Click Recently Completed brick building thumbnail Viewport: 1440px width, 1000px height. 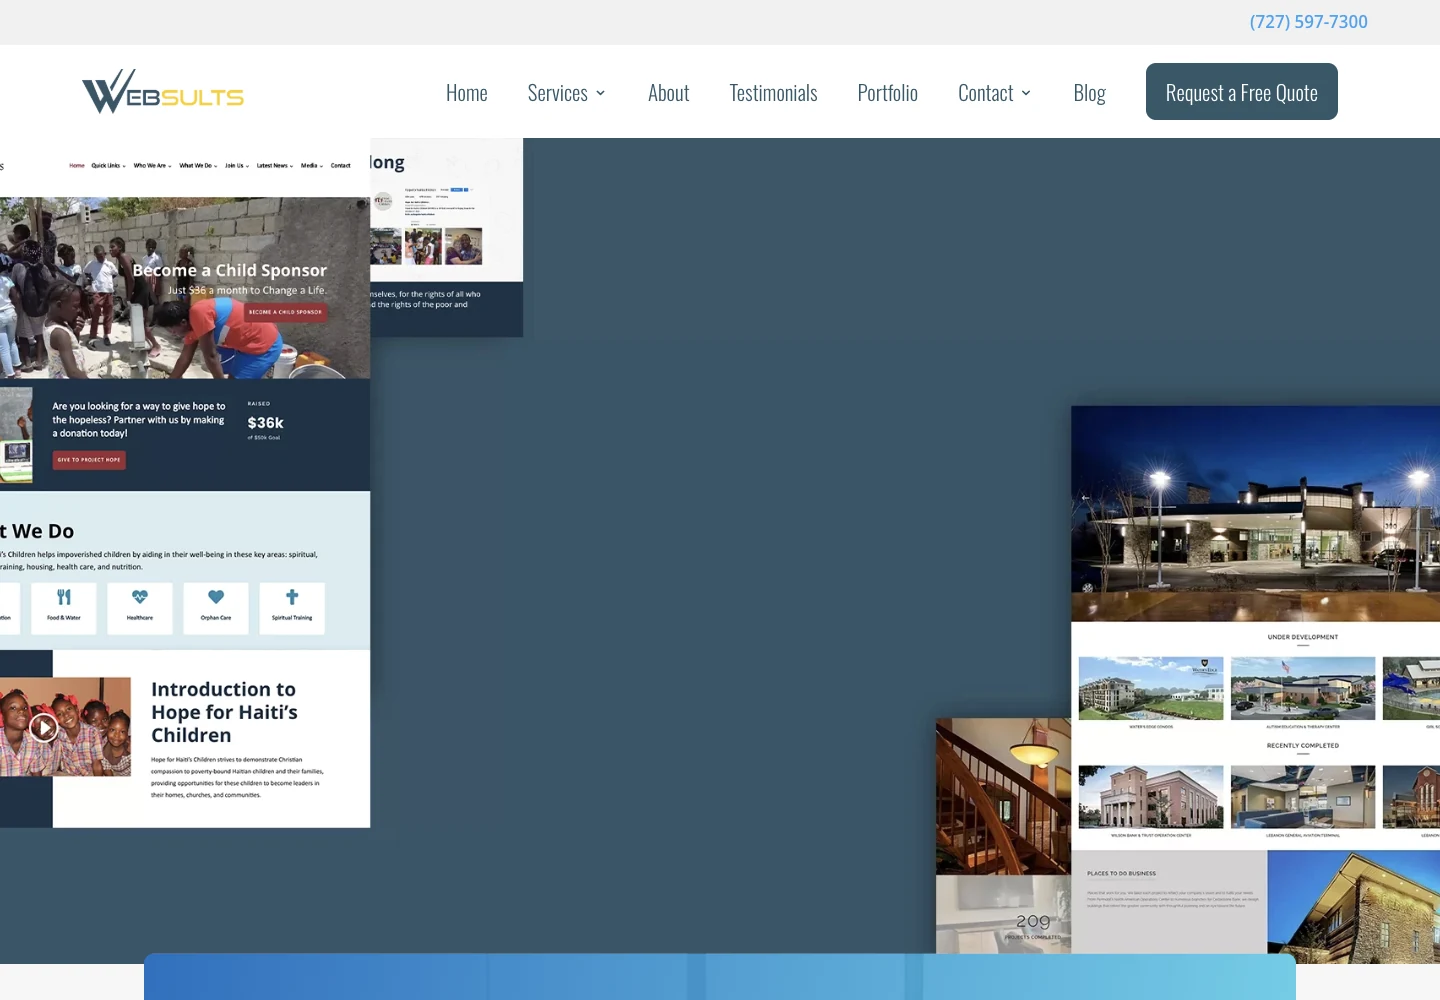[1151, 797]
